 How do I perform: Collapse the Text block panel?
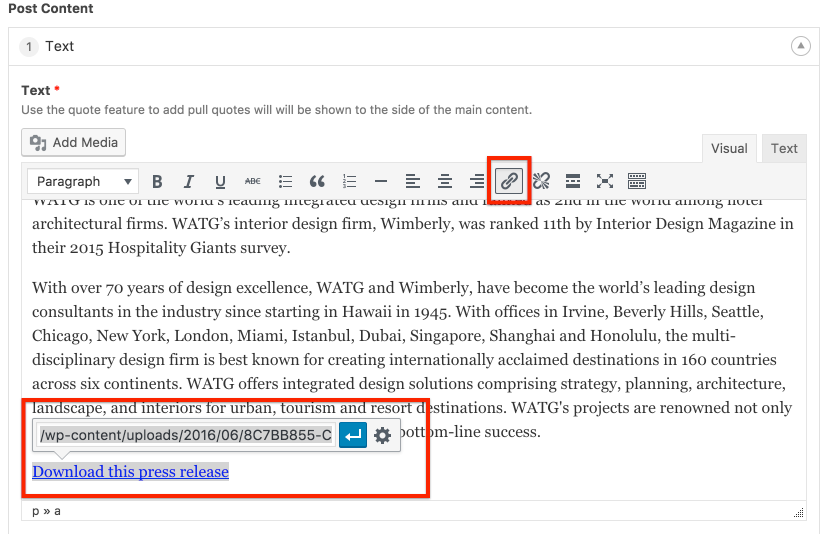[x=800, y=46]
